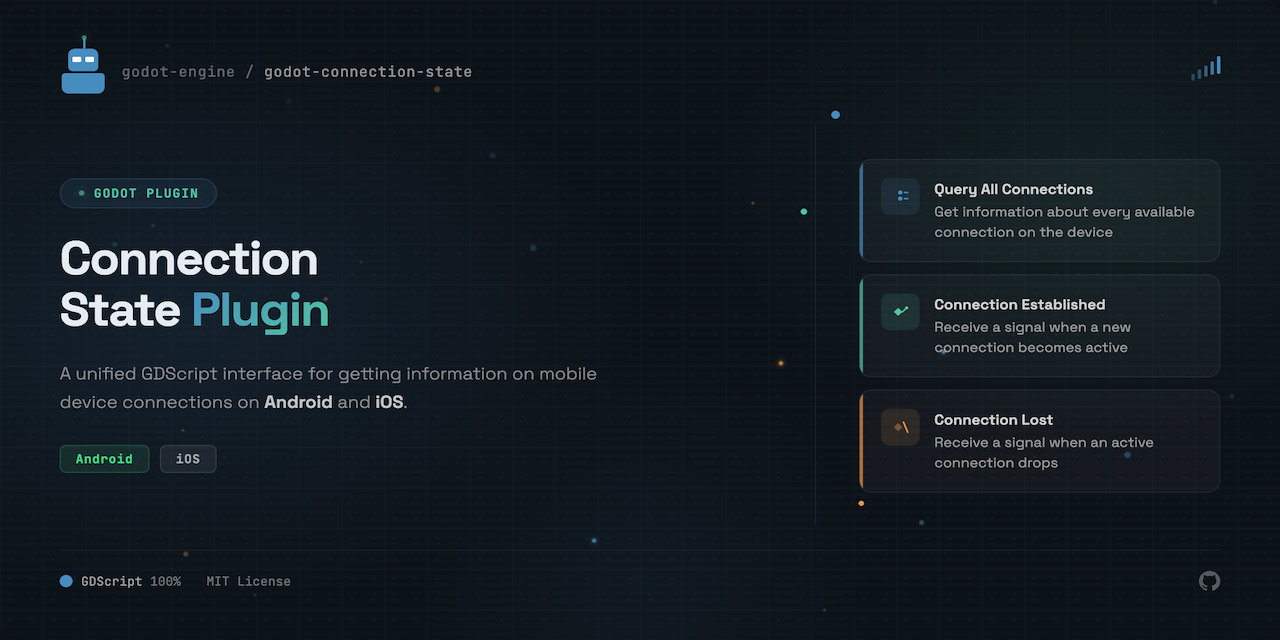
Task: Click 'Receive a signal when an active' description
Action: tap(1043, 442)
